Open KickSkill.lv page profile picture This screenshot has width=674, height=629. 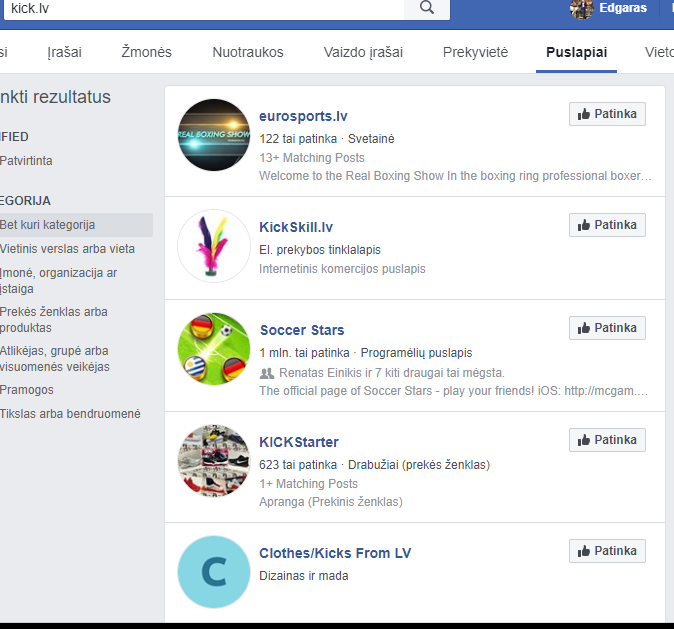[x=214, y=246]
